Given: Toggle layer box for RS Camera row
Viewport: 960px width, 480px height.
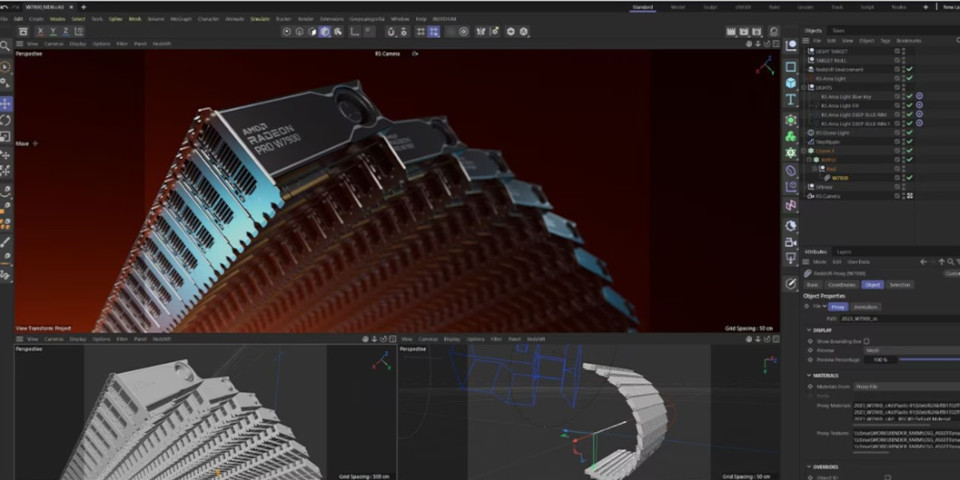Looking at the screenshot, I should [897, 196].
